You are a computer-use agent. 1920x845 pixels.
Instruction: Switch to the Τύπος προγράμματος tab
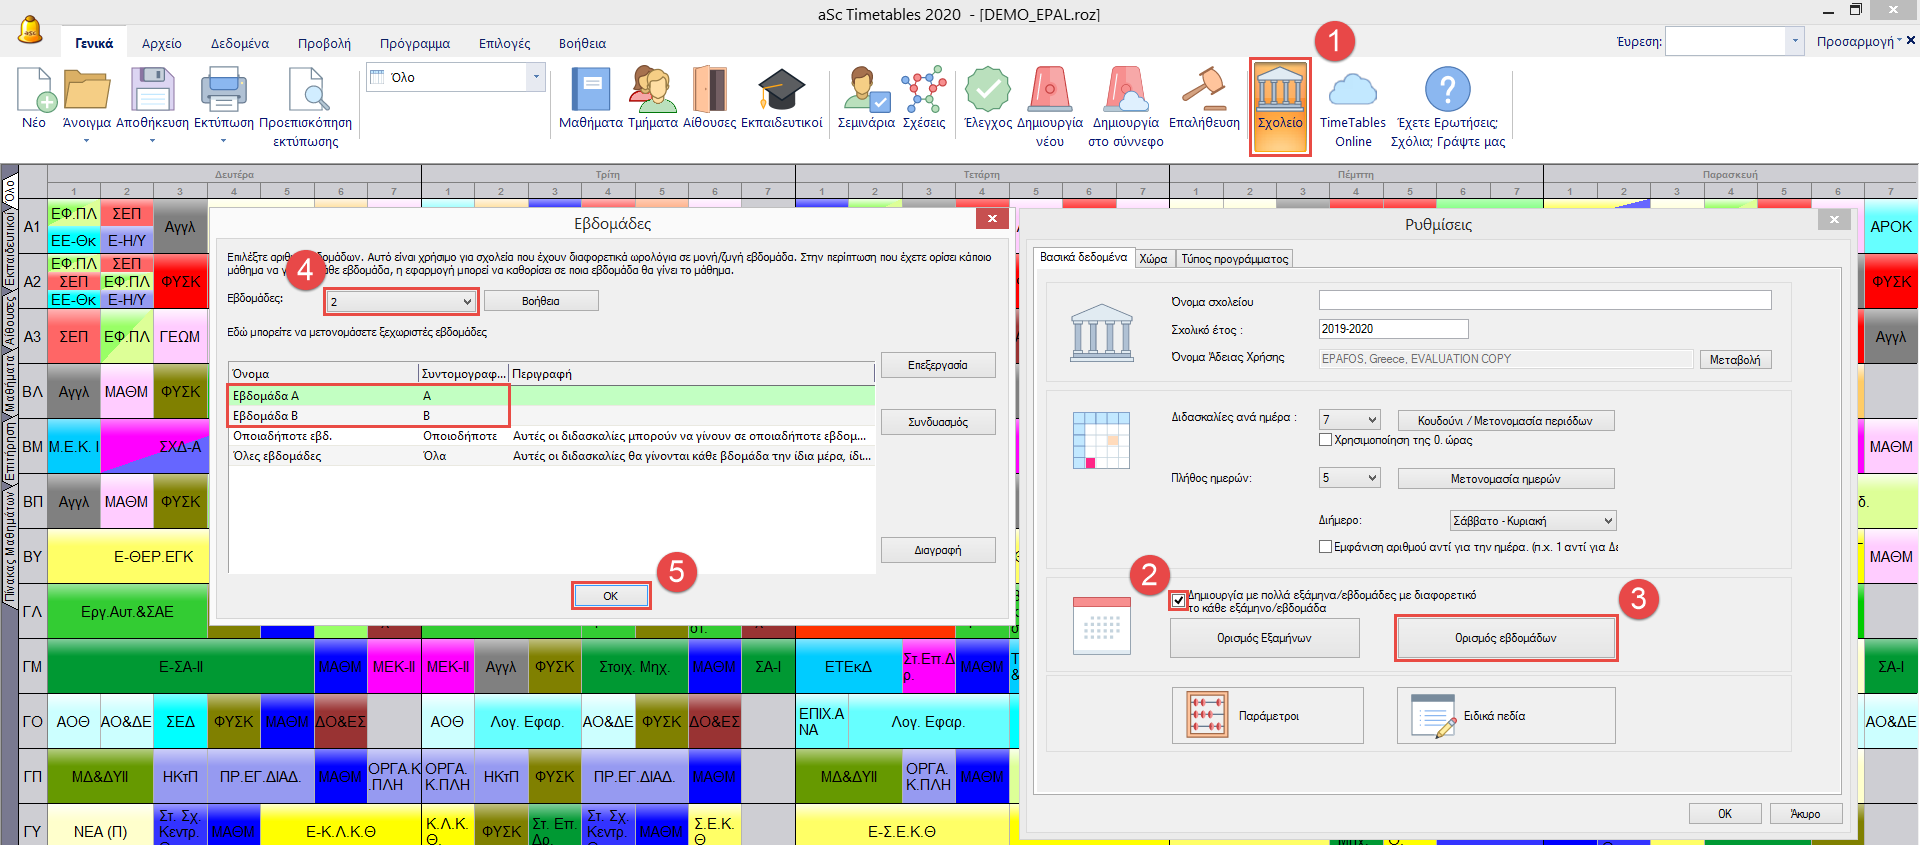[x=1234, y=259]
